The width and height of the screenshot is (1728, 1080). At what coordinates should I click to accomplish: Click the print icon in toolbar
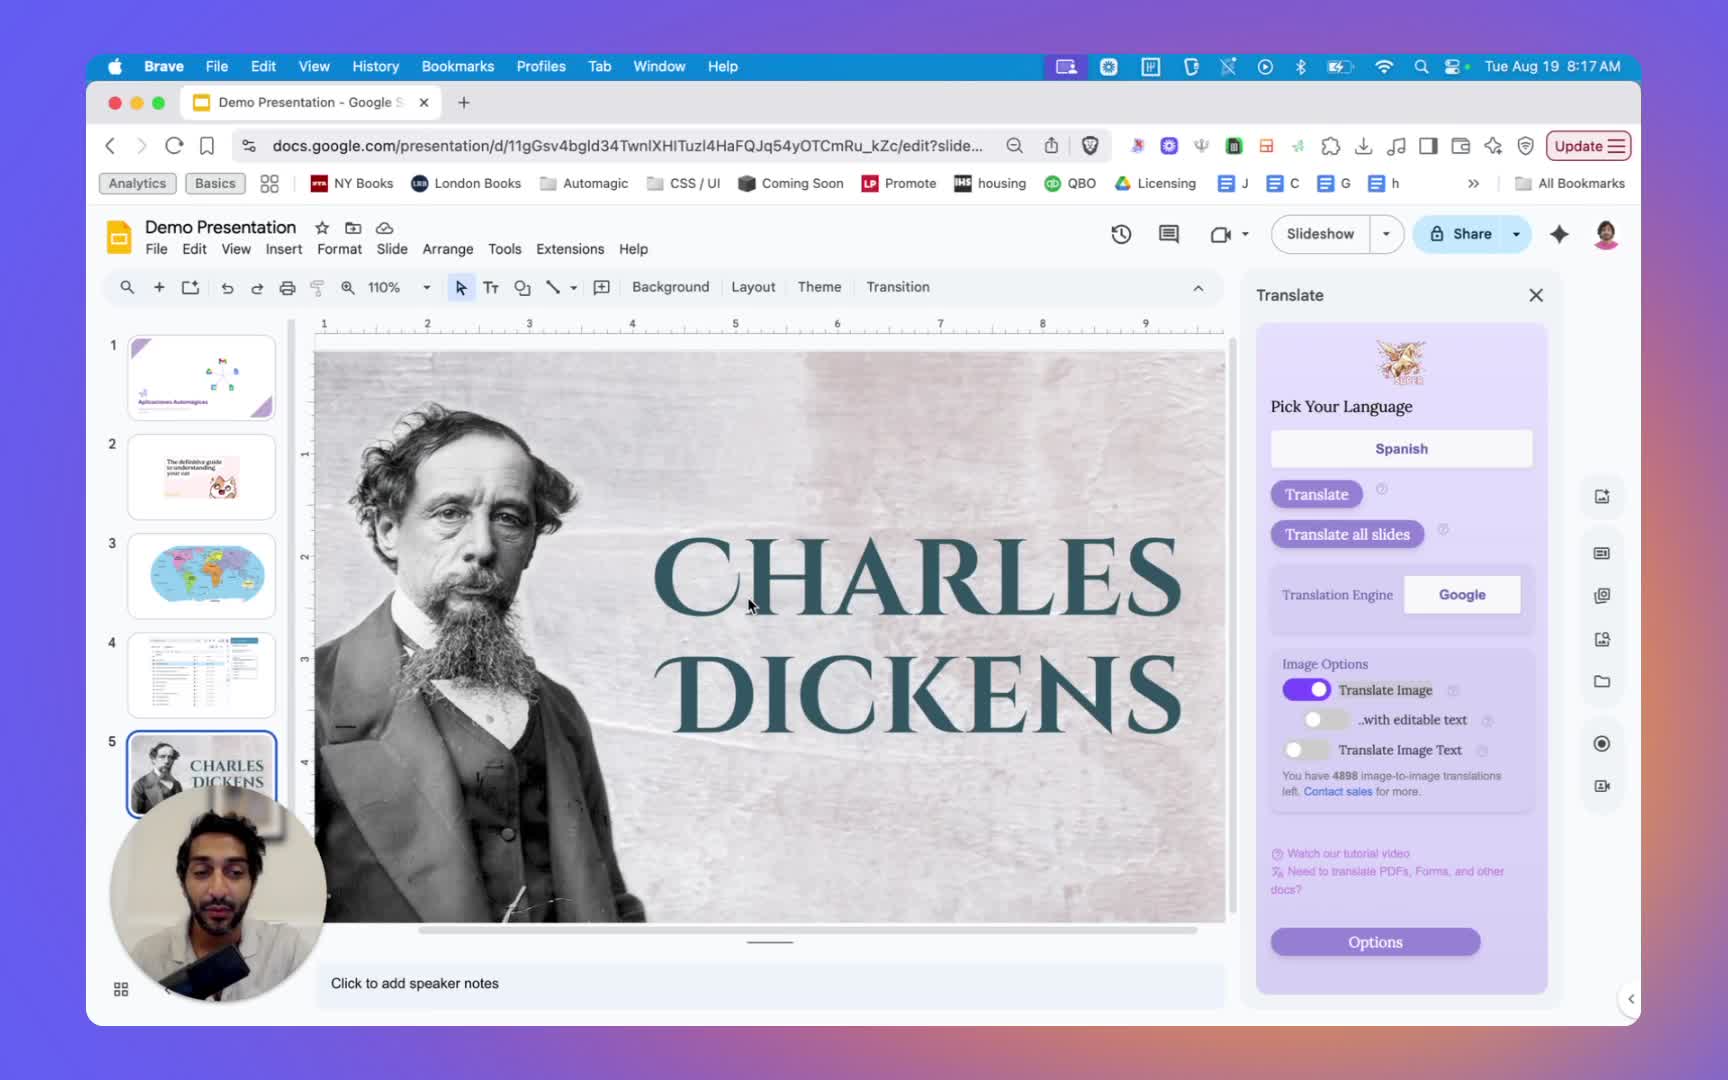click(287, 288)
